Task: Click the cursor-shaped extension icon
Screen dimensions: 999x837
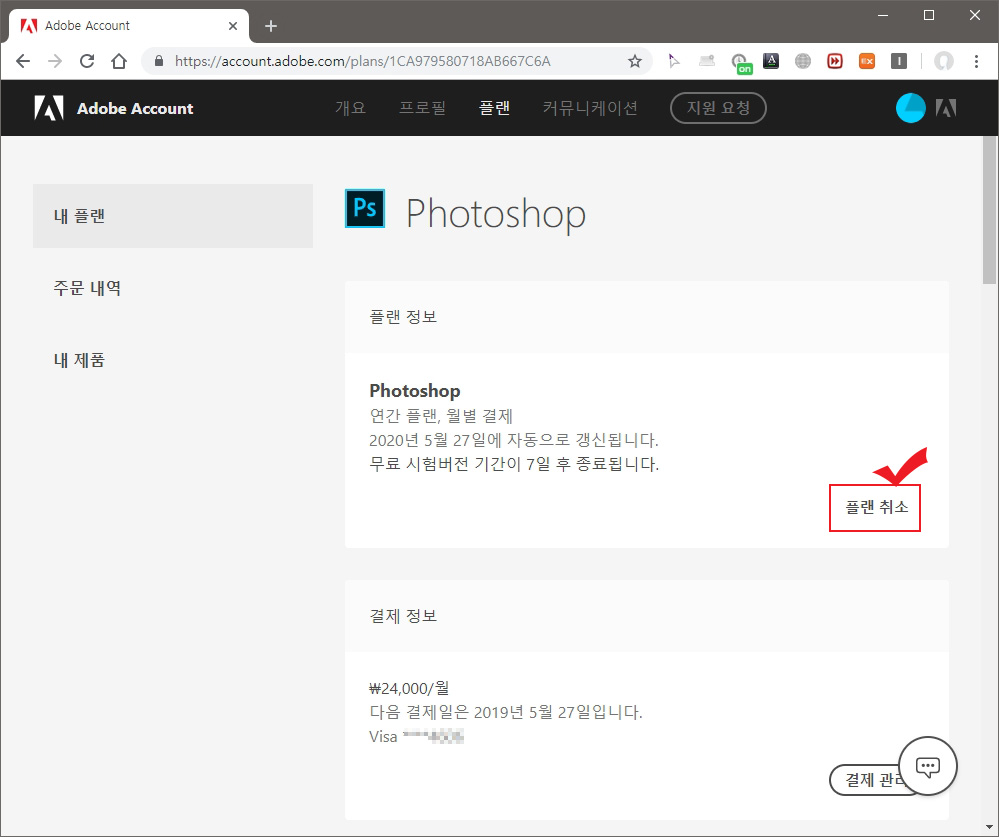Action: [674, 61]
